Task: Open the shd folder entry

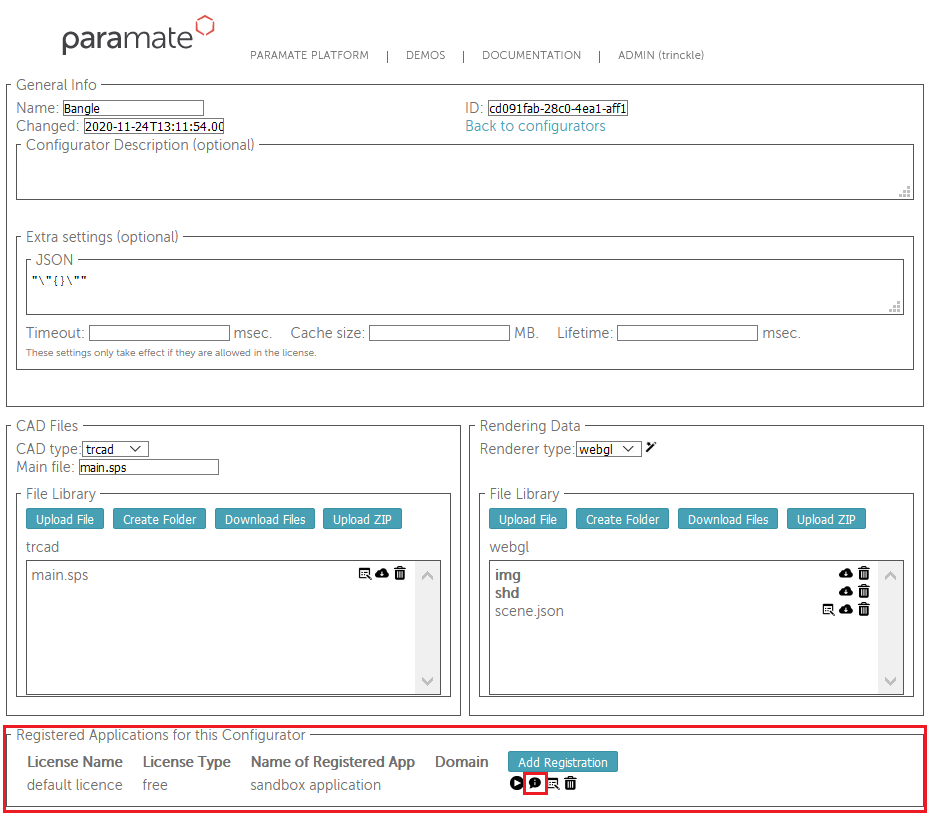Action: pos(507,593)
